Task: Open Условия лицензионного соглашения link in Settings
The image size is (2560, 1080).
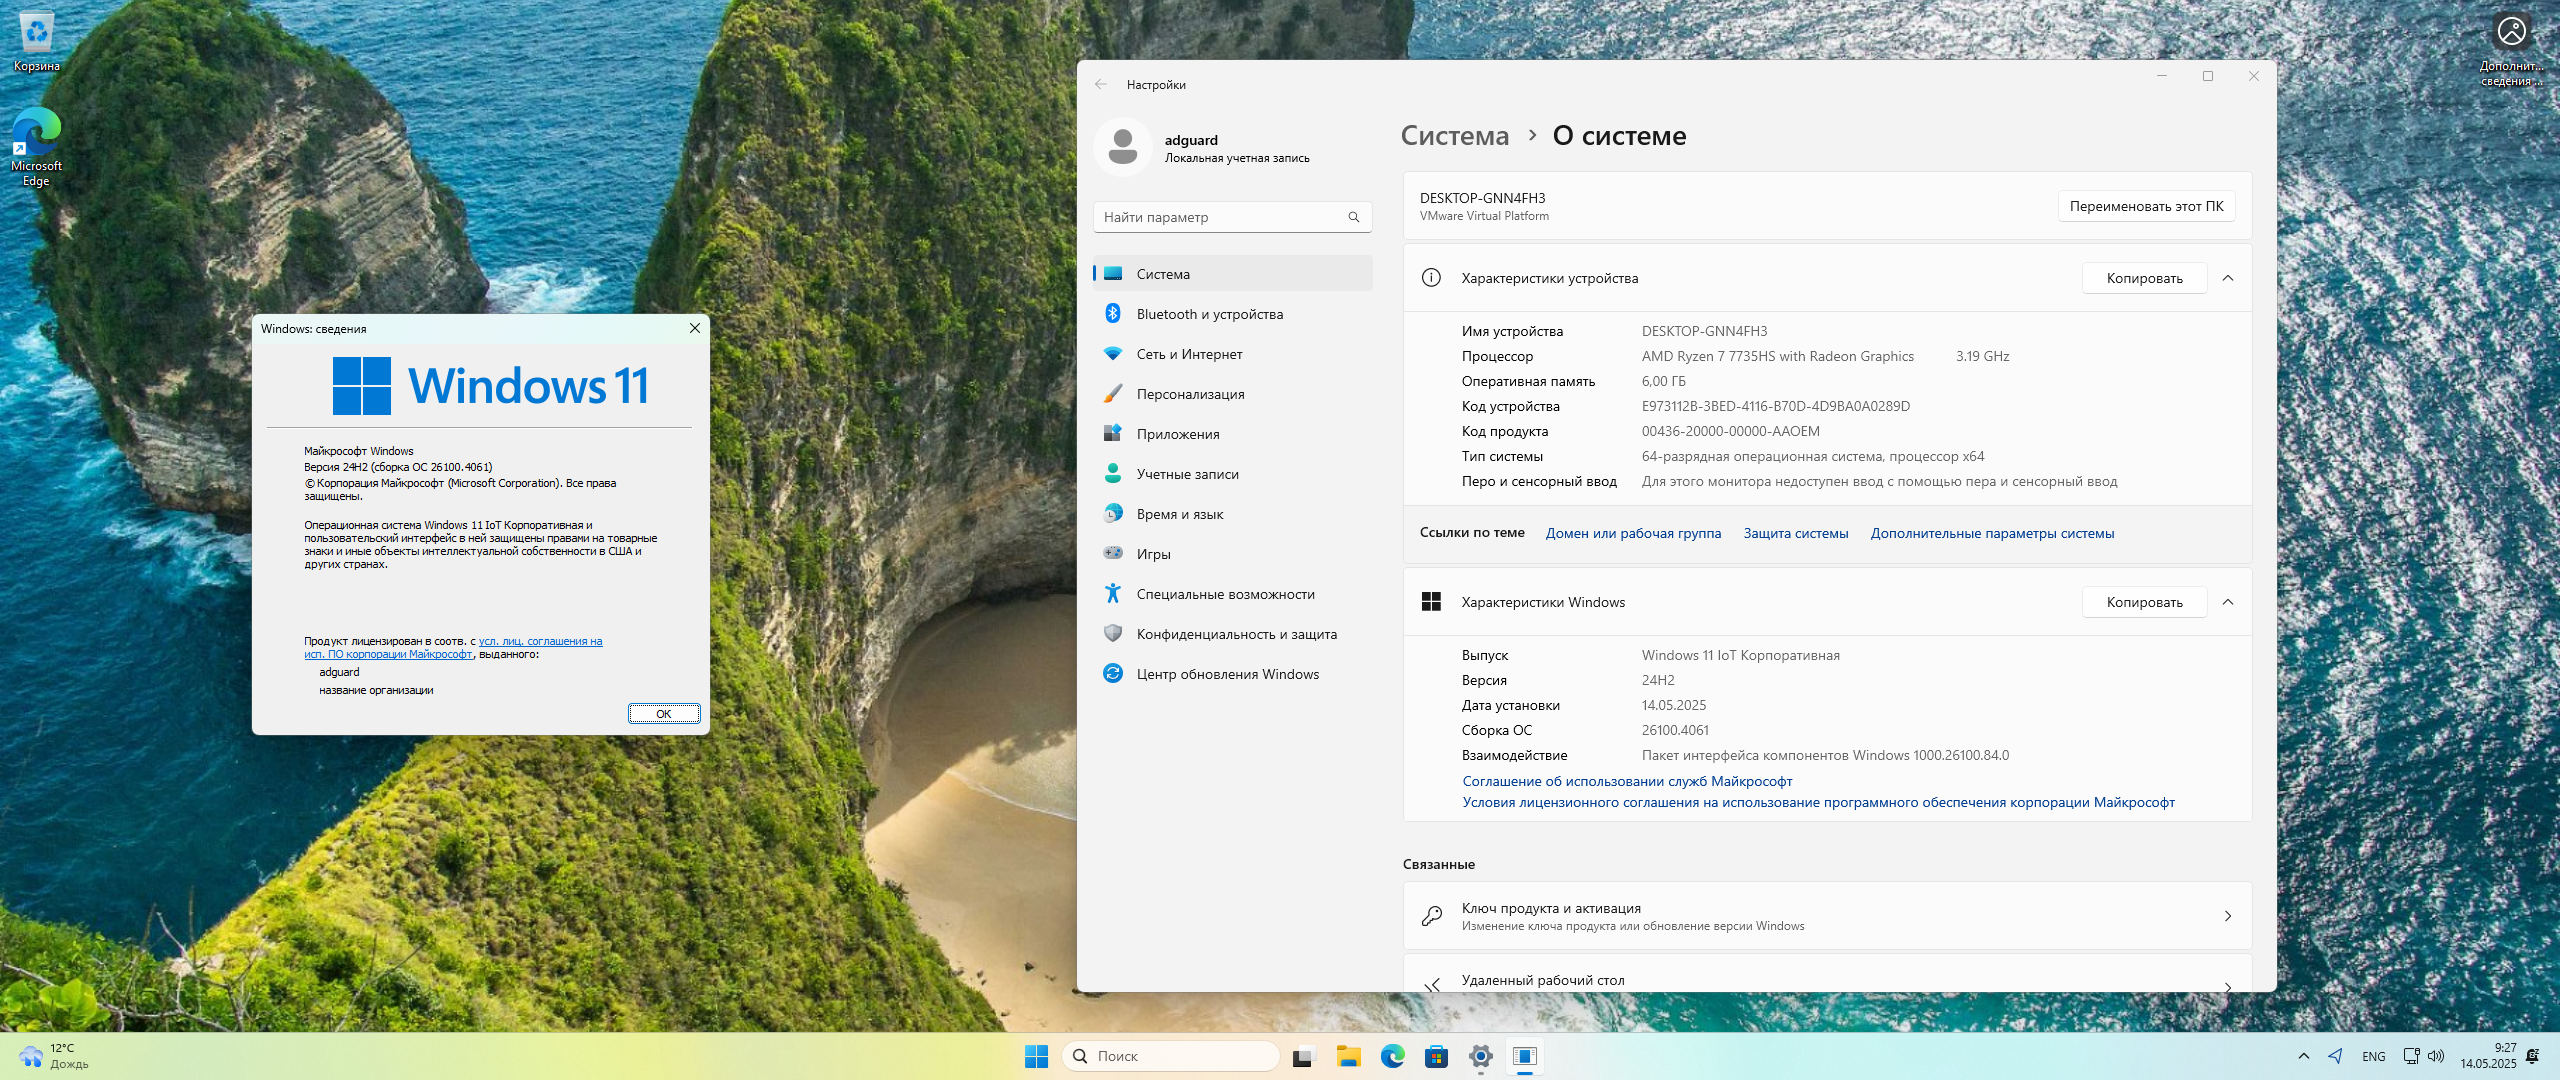Action: point(1818,802)
